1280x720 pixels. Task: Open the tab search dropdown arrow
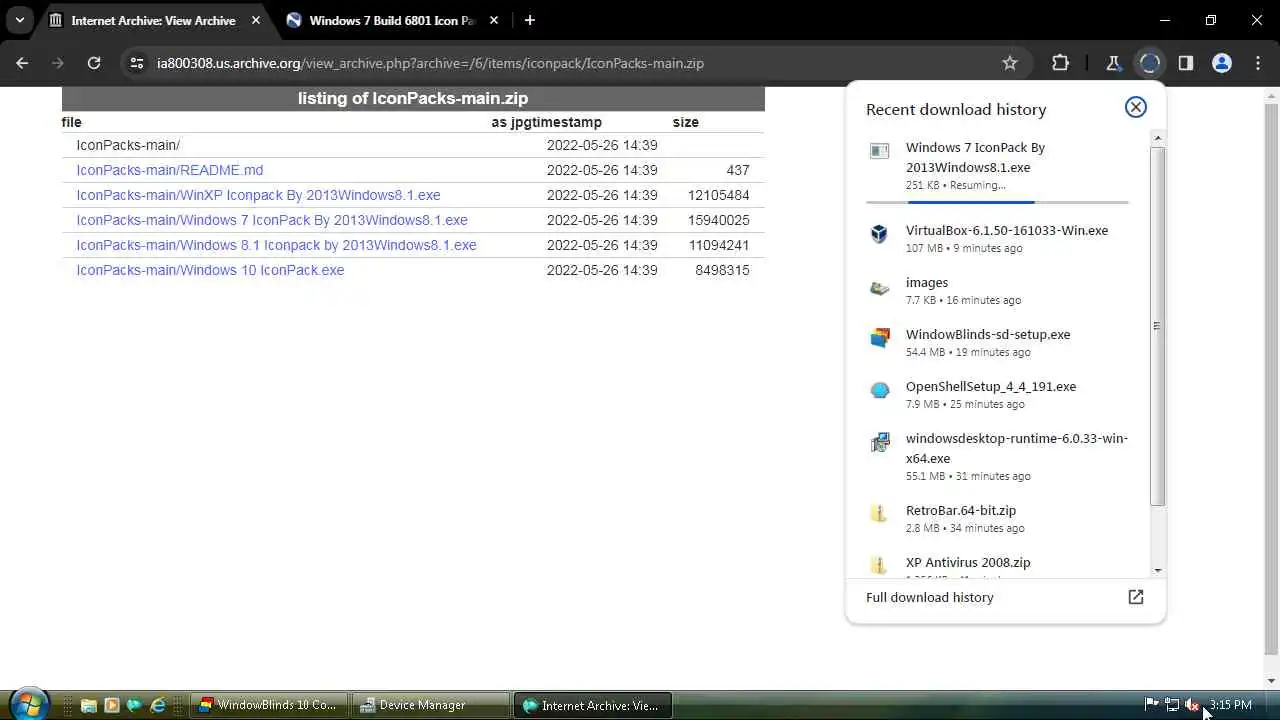pyautogui.click(x=19, y=20)
